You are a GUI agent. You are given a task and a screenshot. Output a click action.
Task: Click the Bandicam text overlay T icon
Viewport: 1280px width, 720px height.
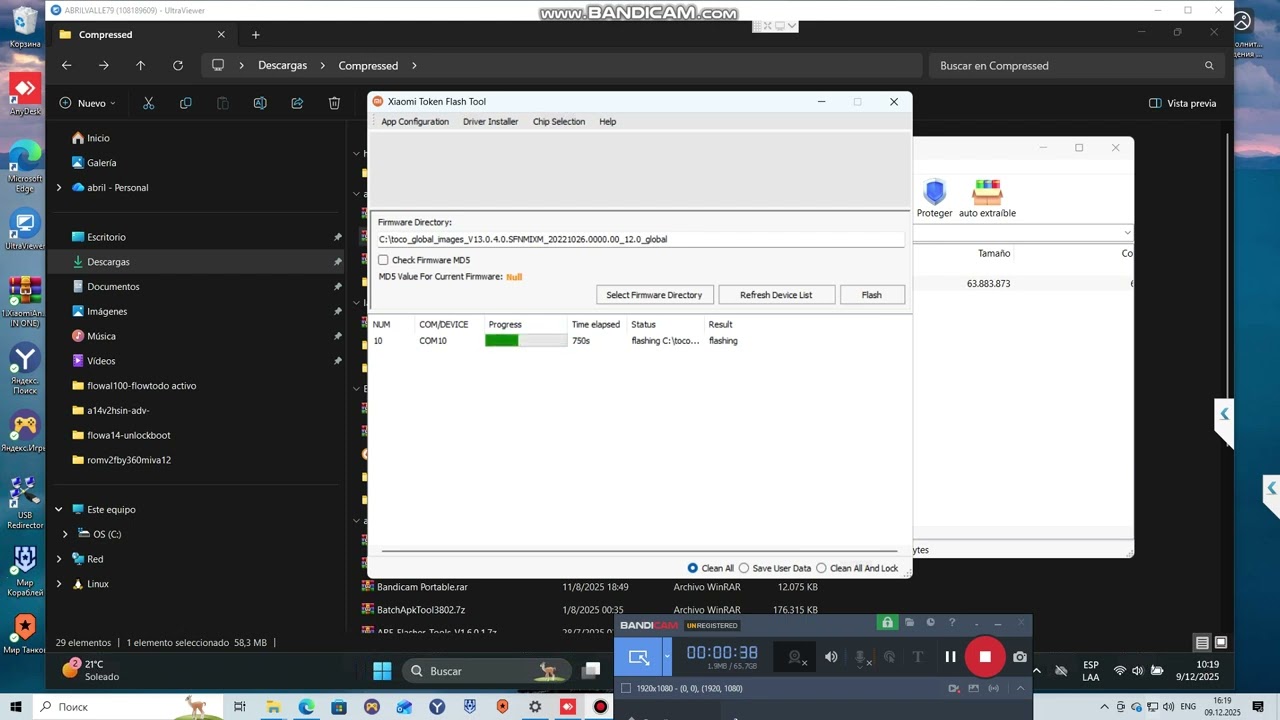point(917,657)
